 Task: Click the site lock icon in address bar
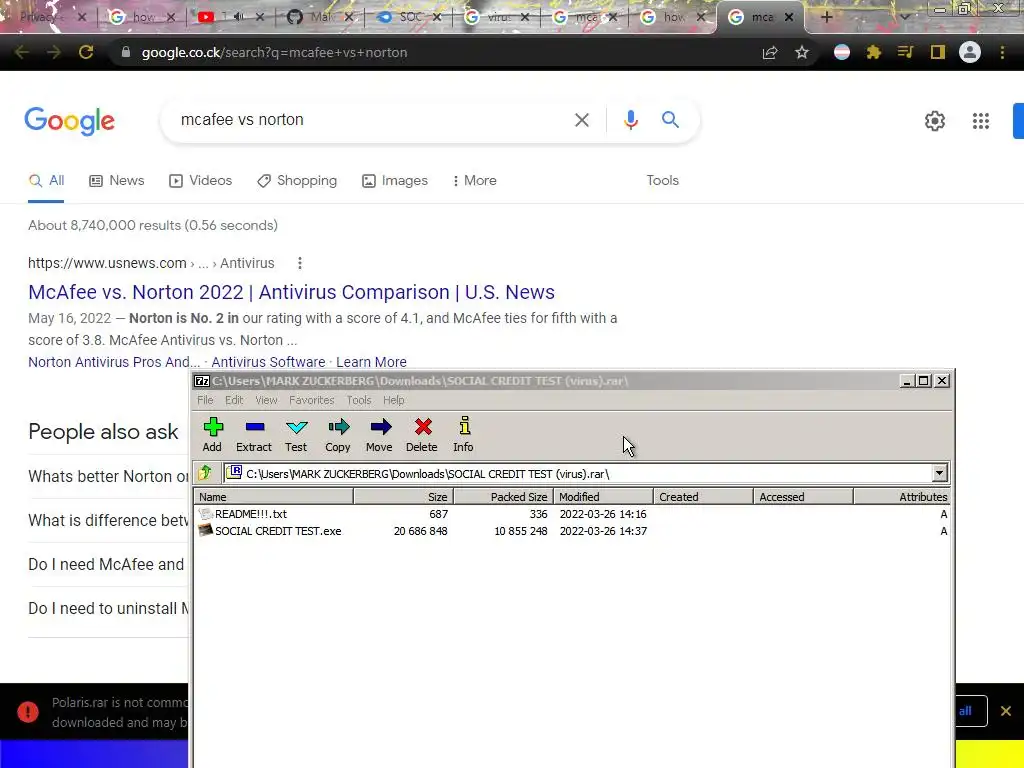coord(126,52)
